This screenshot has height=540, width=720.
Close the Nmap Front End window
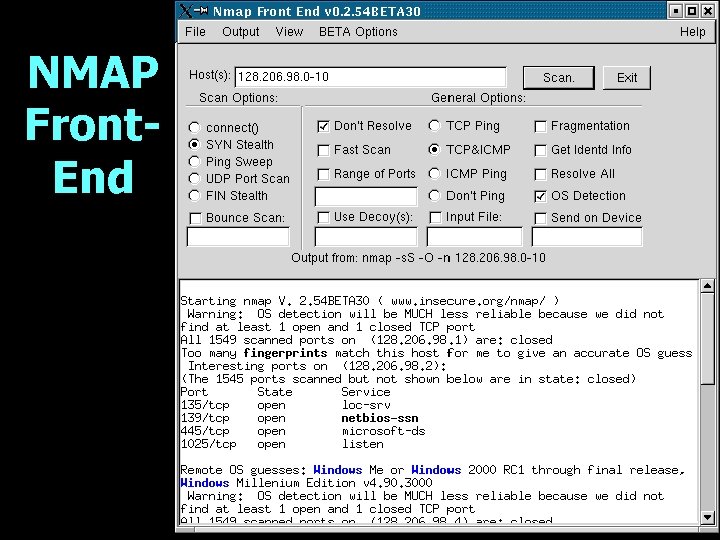[708, 11]
